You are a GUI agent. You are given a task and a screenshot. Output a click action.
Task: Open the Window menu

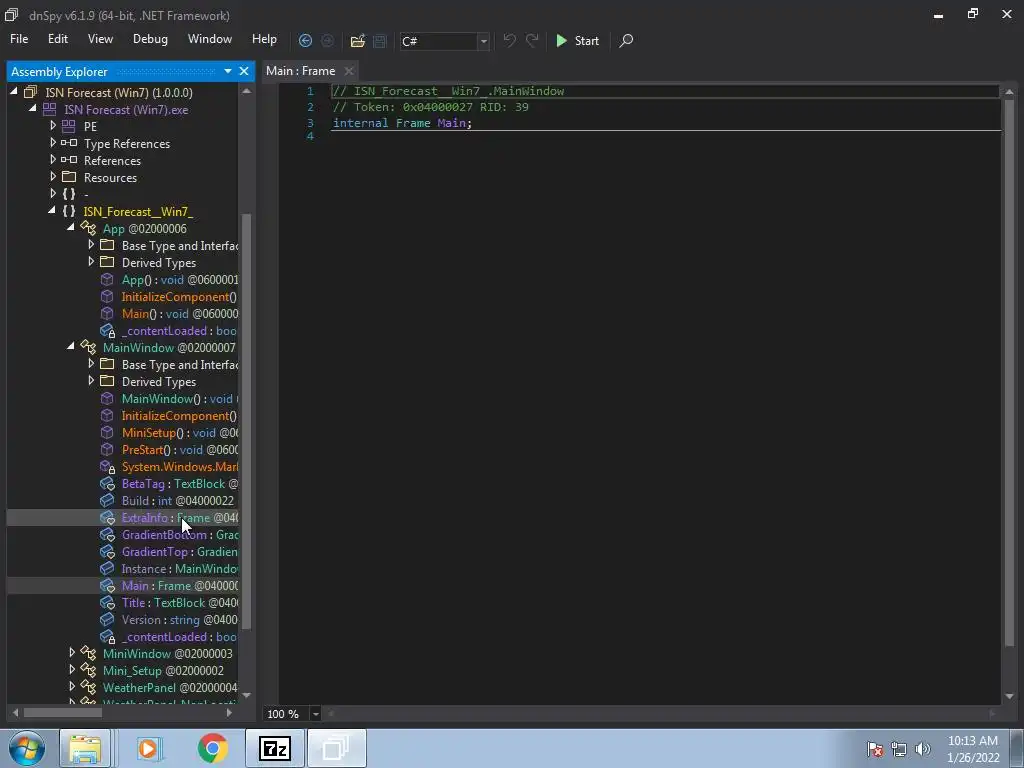210,39
